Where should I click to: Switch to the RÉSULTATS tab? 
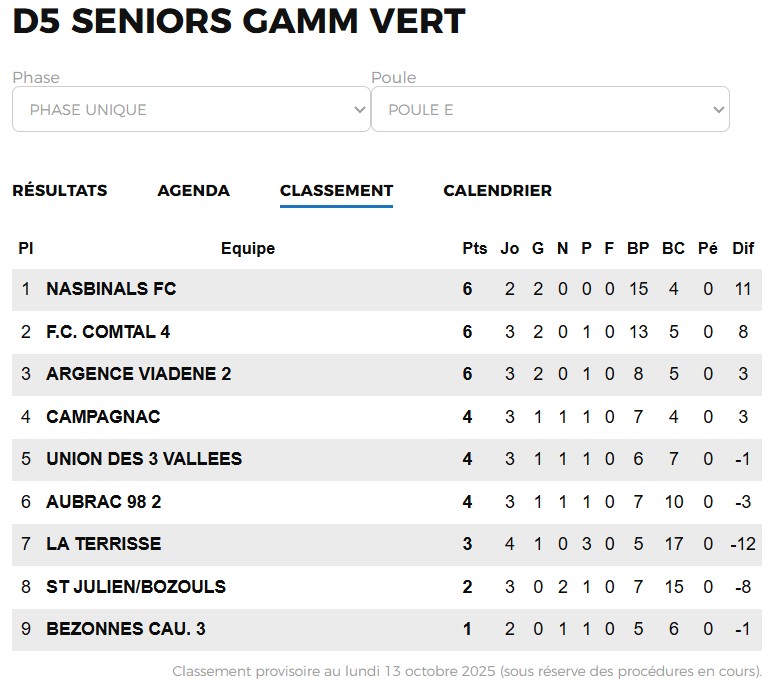(x=60, y=190)
